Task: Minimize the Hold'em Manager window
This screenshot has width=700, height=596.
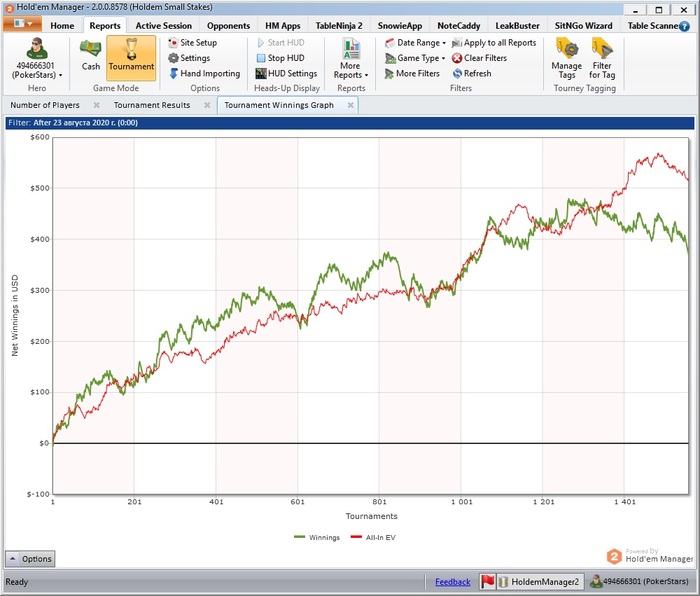Action: point(635,9)
